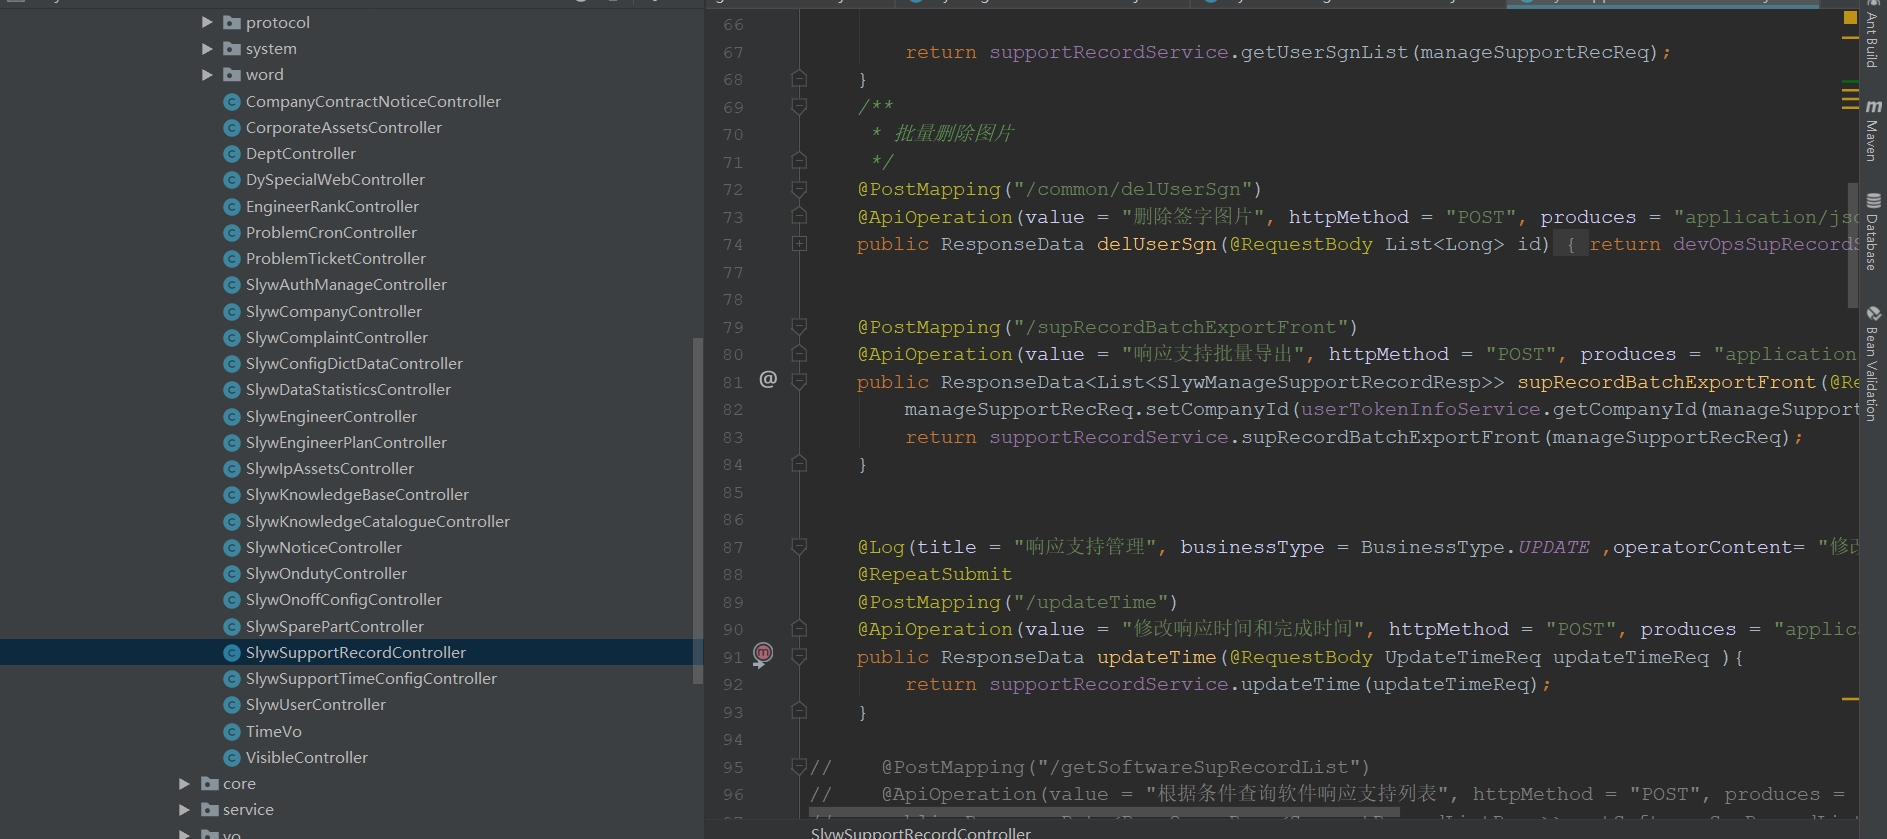Open SlywKnowledgeCatalogueController class
The image size is (1887, 839).
(x=378, y=521)
